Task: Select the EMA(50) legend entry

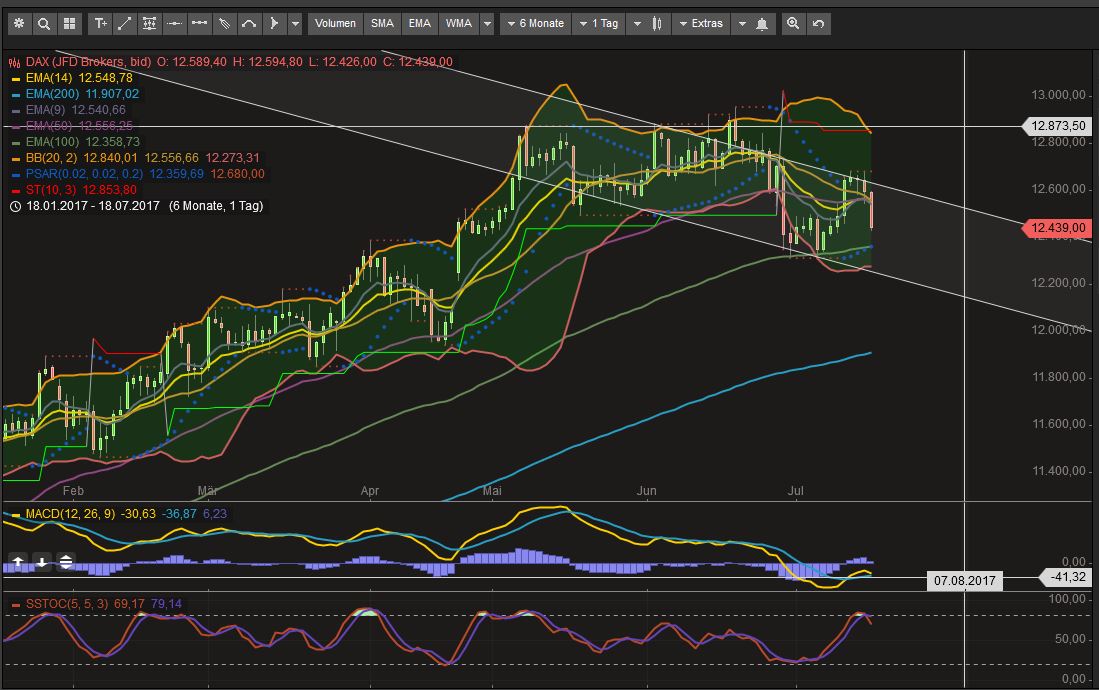Action: coord(79,126)
